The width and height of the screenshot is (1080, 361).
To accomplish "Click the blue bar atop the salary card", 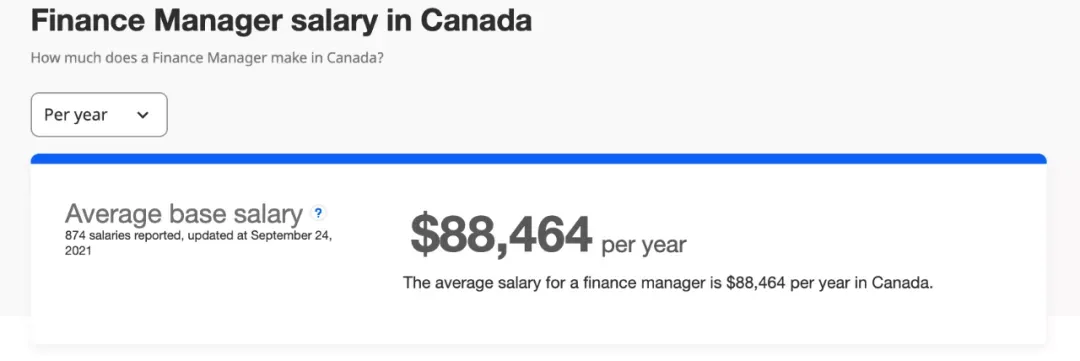I will pyautogui.click(x=539, y=158).
